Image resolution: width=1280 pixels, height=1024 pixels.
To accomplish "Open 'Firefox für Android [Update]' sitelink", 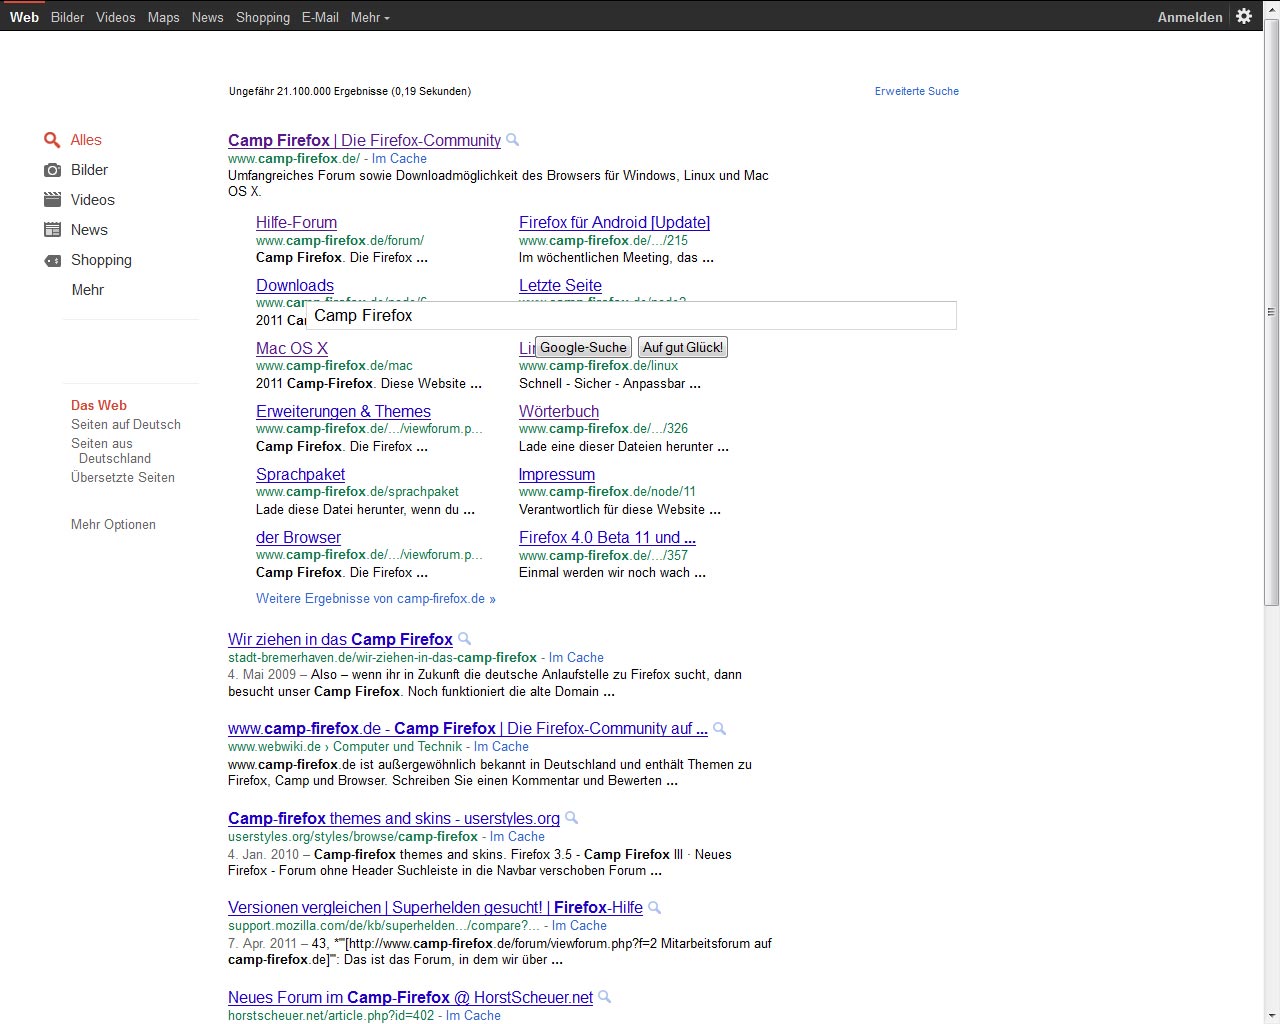I will tap(614, 222).
